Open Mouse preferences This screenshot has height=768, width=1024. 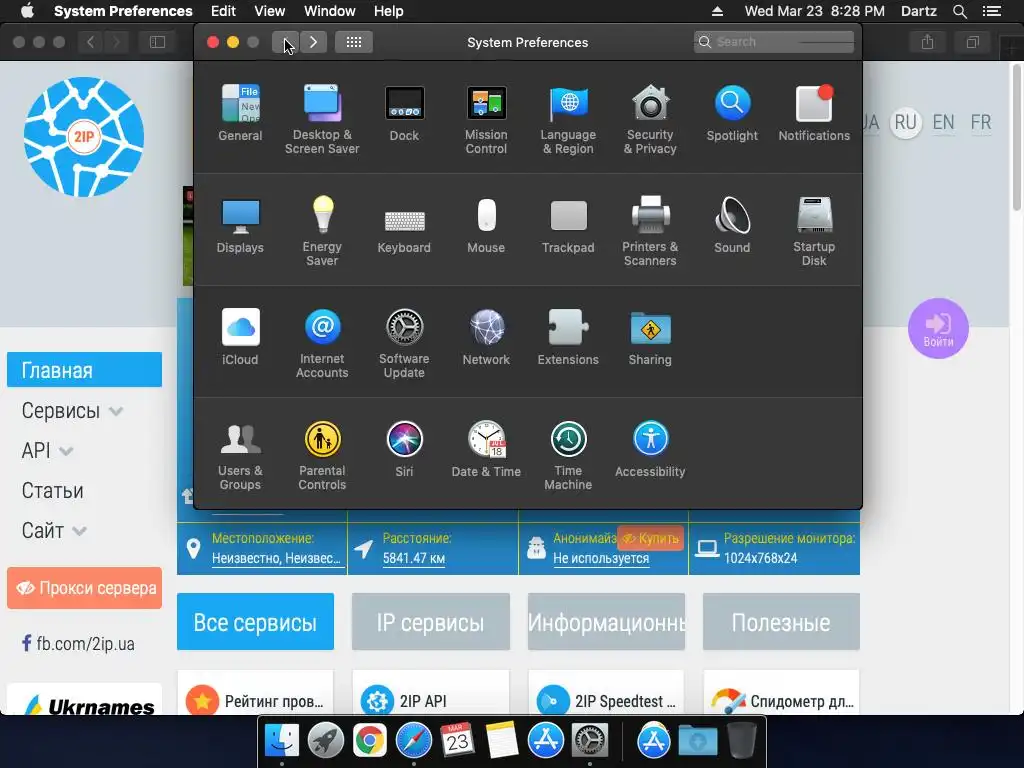[x=486, y=225]
